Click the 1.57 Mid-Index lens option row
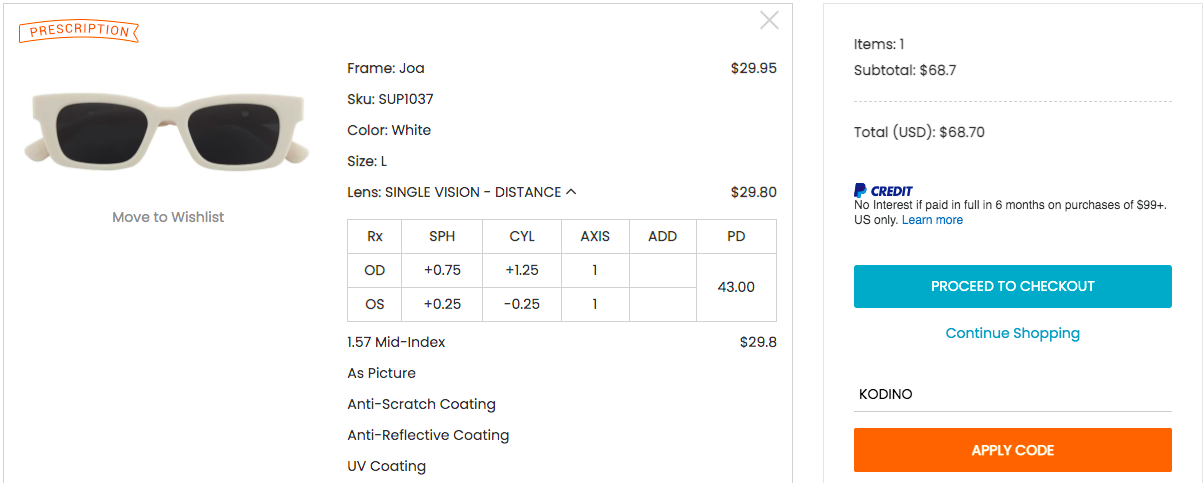Screen dimensions: 1204x483 562,342
